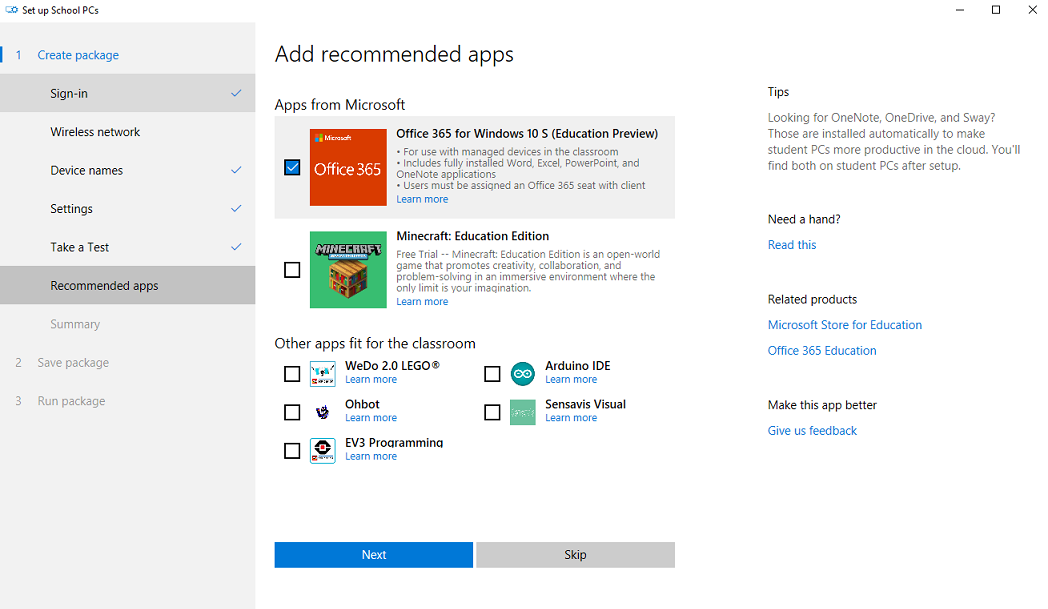The width and height of the screenshot is (1048, 609).
Task: Click the Arduino IDE icon
Action: pos(522,374)
